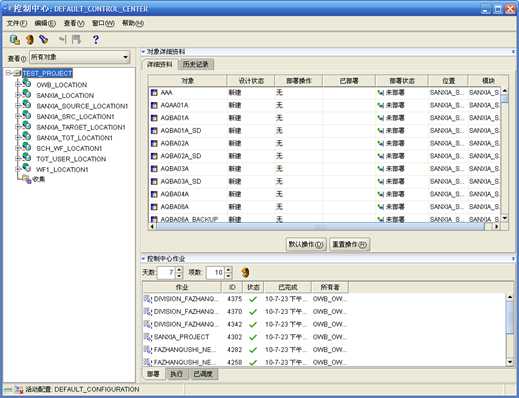The height and width of the screenshot is (398, 519).
Task: Click the refresh icon in the jobs panel
Action: point(245,272)
